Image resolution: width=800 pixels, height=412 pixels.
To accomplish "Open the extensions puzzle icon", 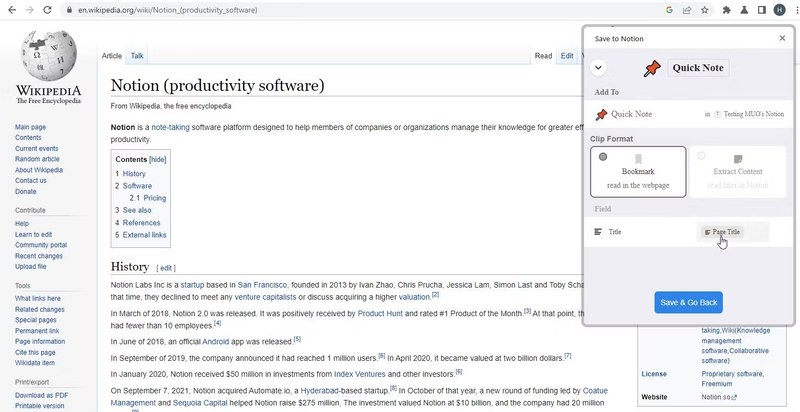I will [727, 10].
